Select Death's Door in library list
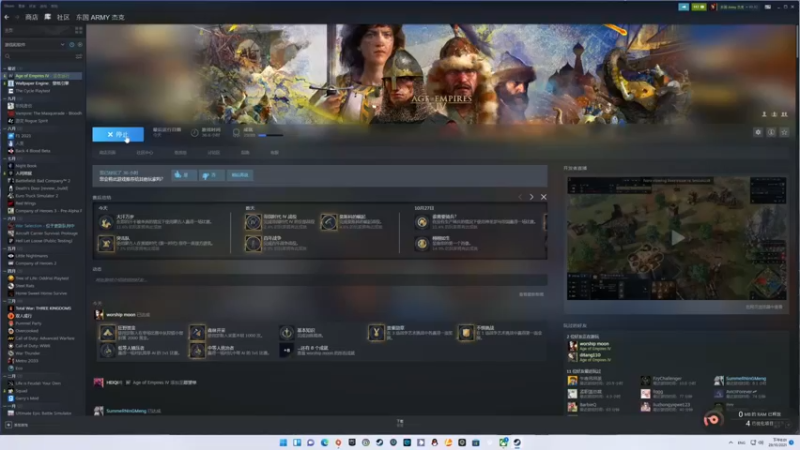This screenshot has height=450, width=800. (x=43, y=188)
